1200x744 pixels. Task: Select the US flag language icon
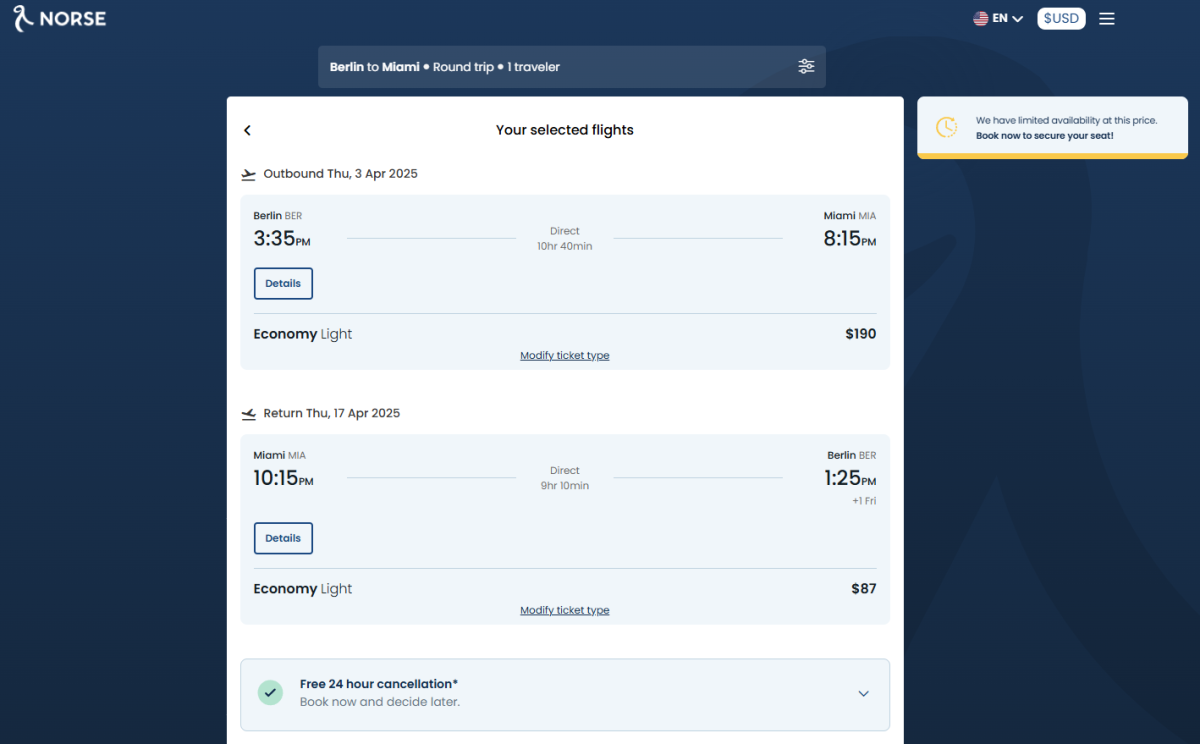pos(981,18)
